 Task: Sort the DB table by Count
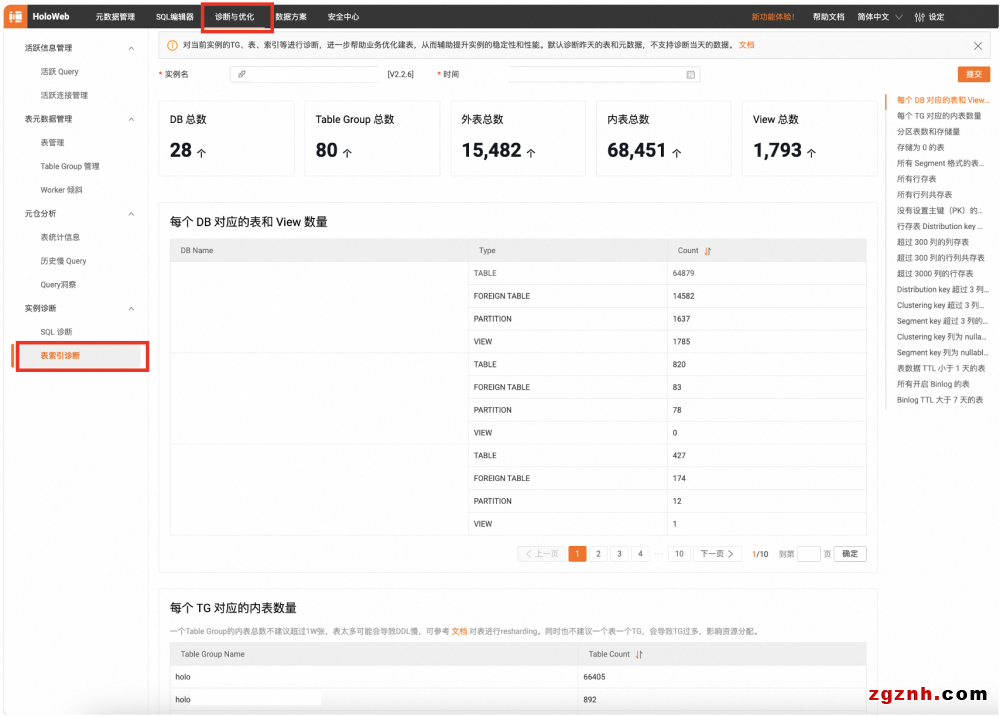[708, 251]
